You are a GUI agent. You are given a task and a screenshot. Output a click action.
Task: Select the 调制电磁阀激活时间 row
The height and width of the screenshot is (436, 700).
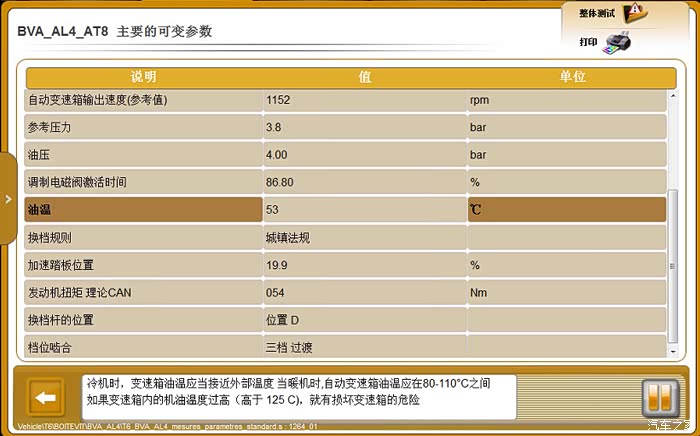345,182
